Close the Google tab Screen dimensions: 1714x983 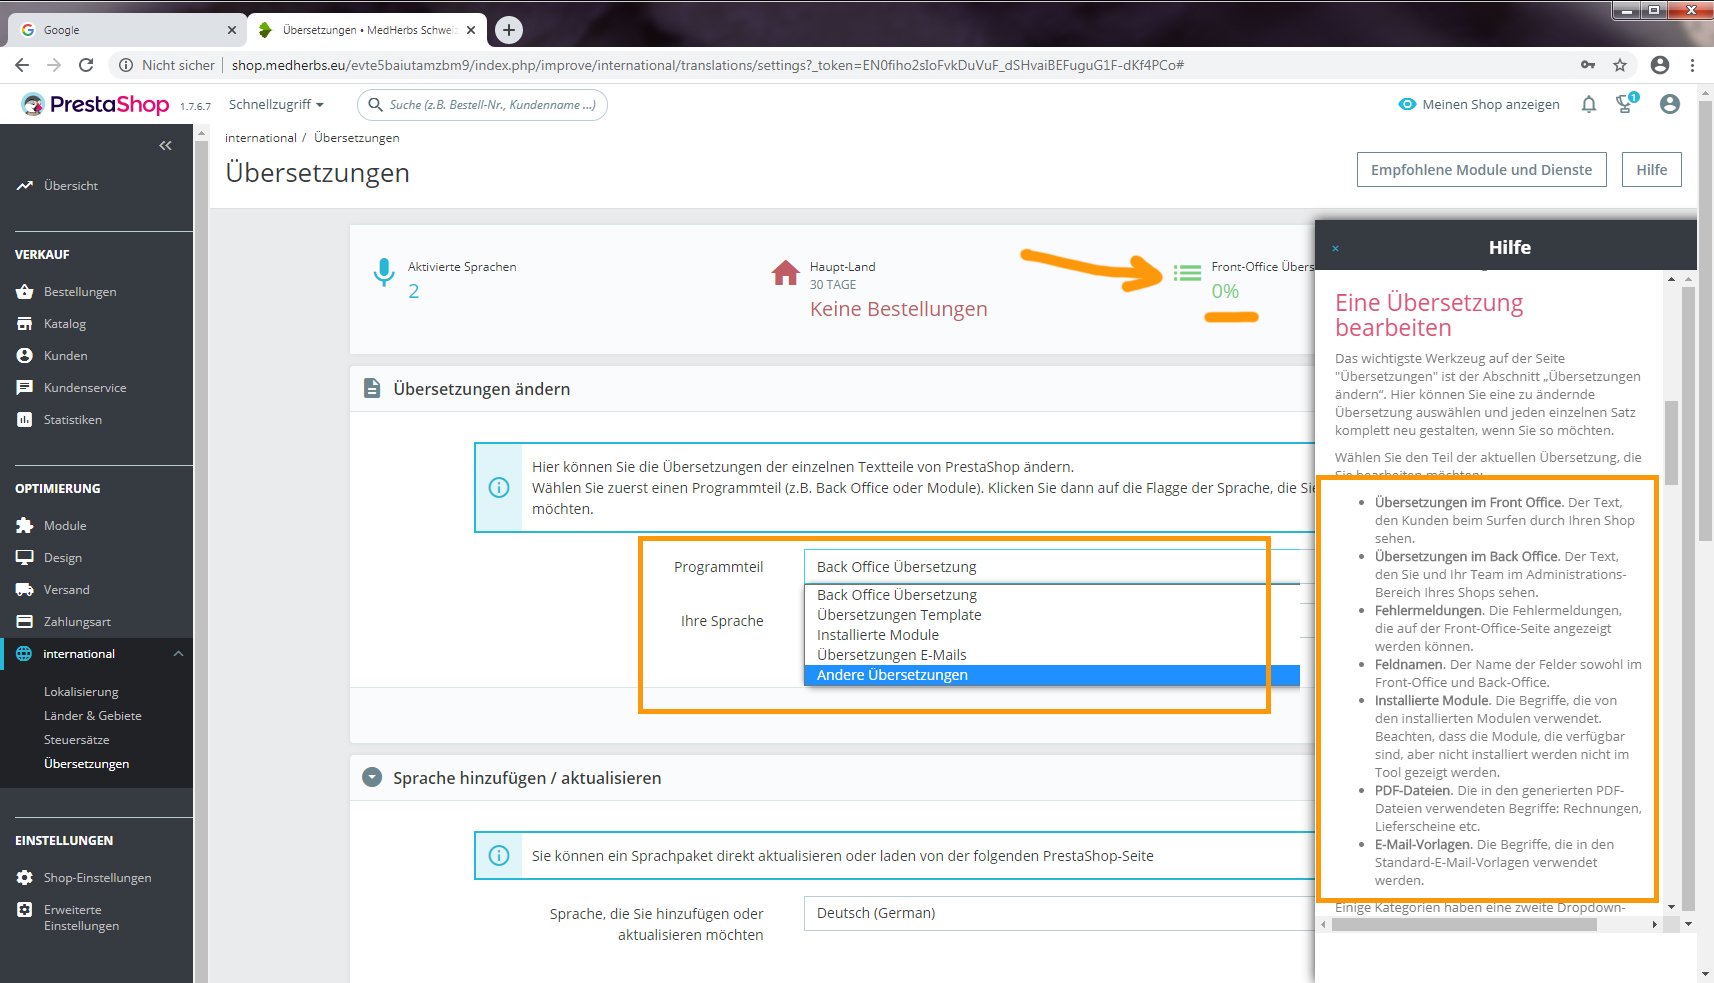coord(231,30)
